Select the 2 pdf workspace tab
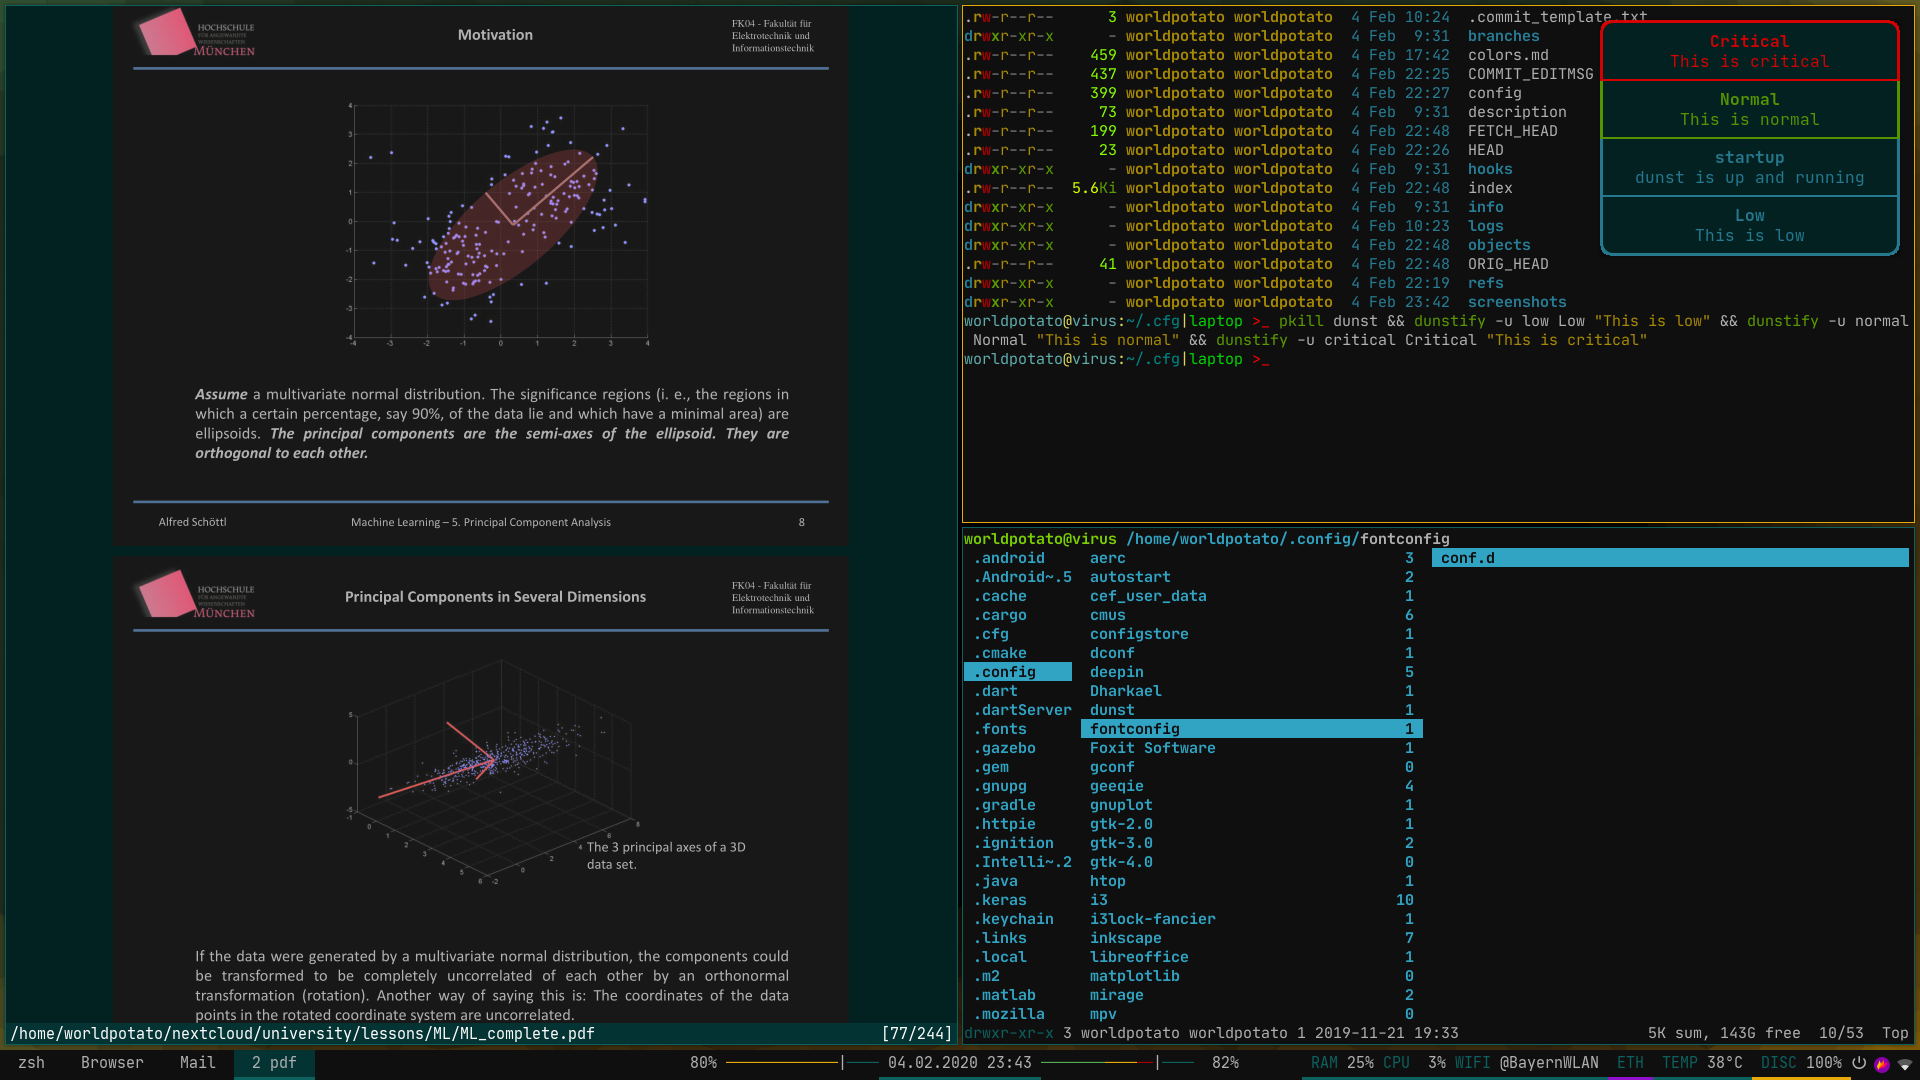 click(x=274, y=1063)
